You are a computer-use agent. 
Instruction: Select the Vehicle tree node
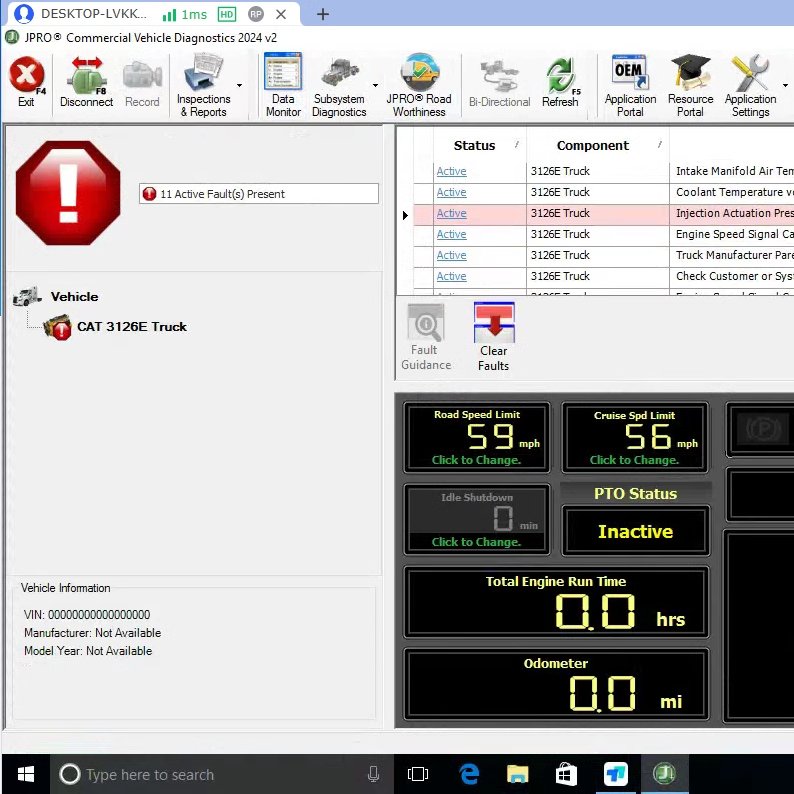click(x=74, y=296)
